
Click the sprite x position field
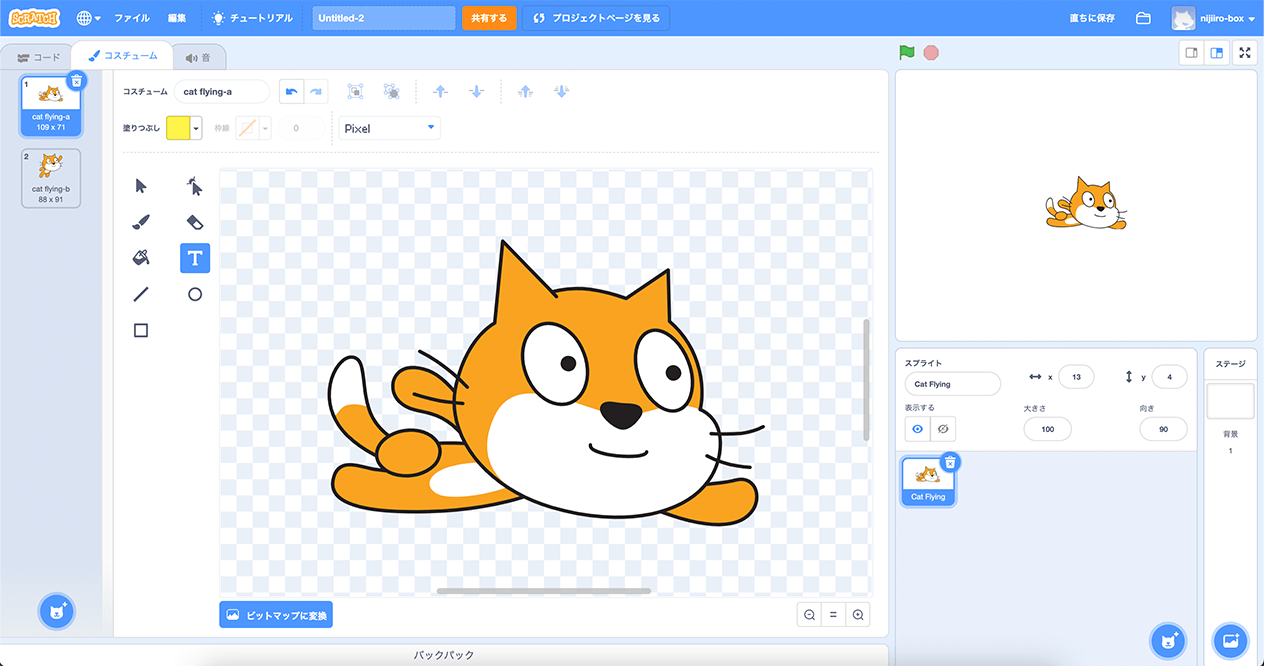(1076, 377)
